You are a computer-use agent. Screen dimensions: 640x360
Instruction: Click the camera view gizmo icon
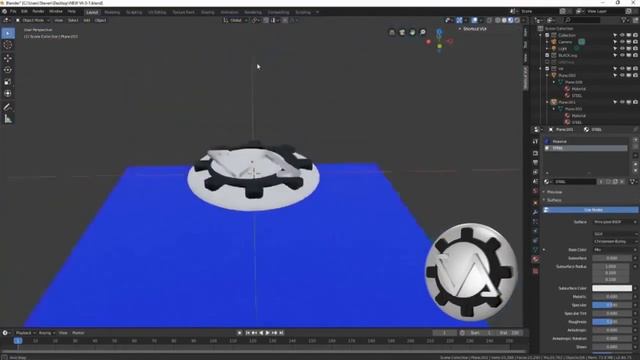(x=402, y=32)
